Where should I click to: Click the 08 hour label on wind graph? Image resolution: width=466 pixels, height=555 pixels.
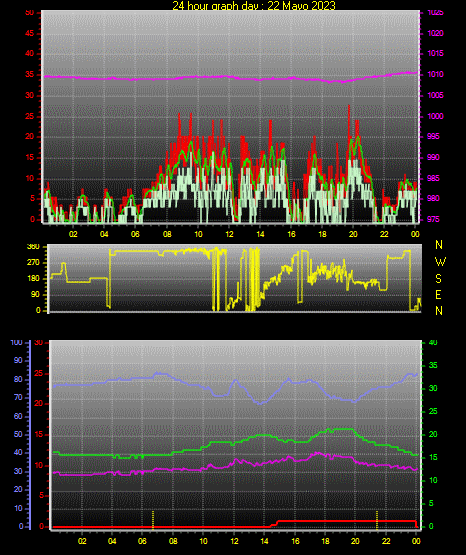click(167, 234)
